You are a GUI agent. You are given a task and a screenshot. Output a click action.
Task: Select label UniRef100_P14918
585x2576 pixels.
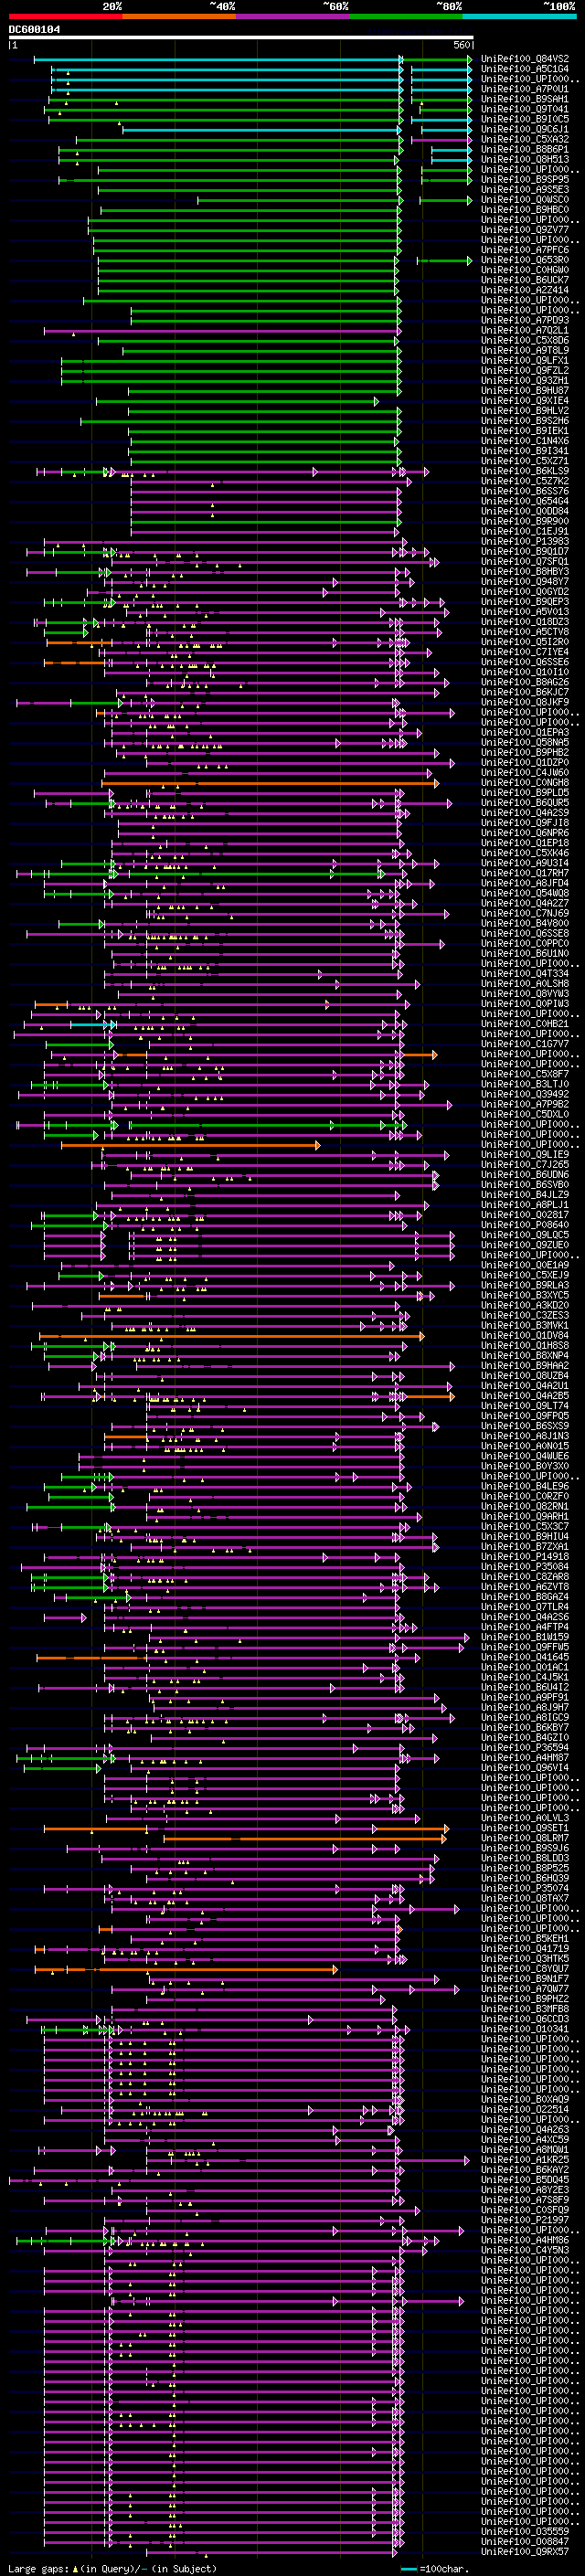(x=525, y=1556)
